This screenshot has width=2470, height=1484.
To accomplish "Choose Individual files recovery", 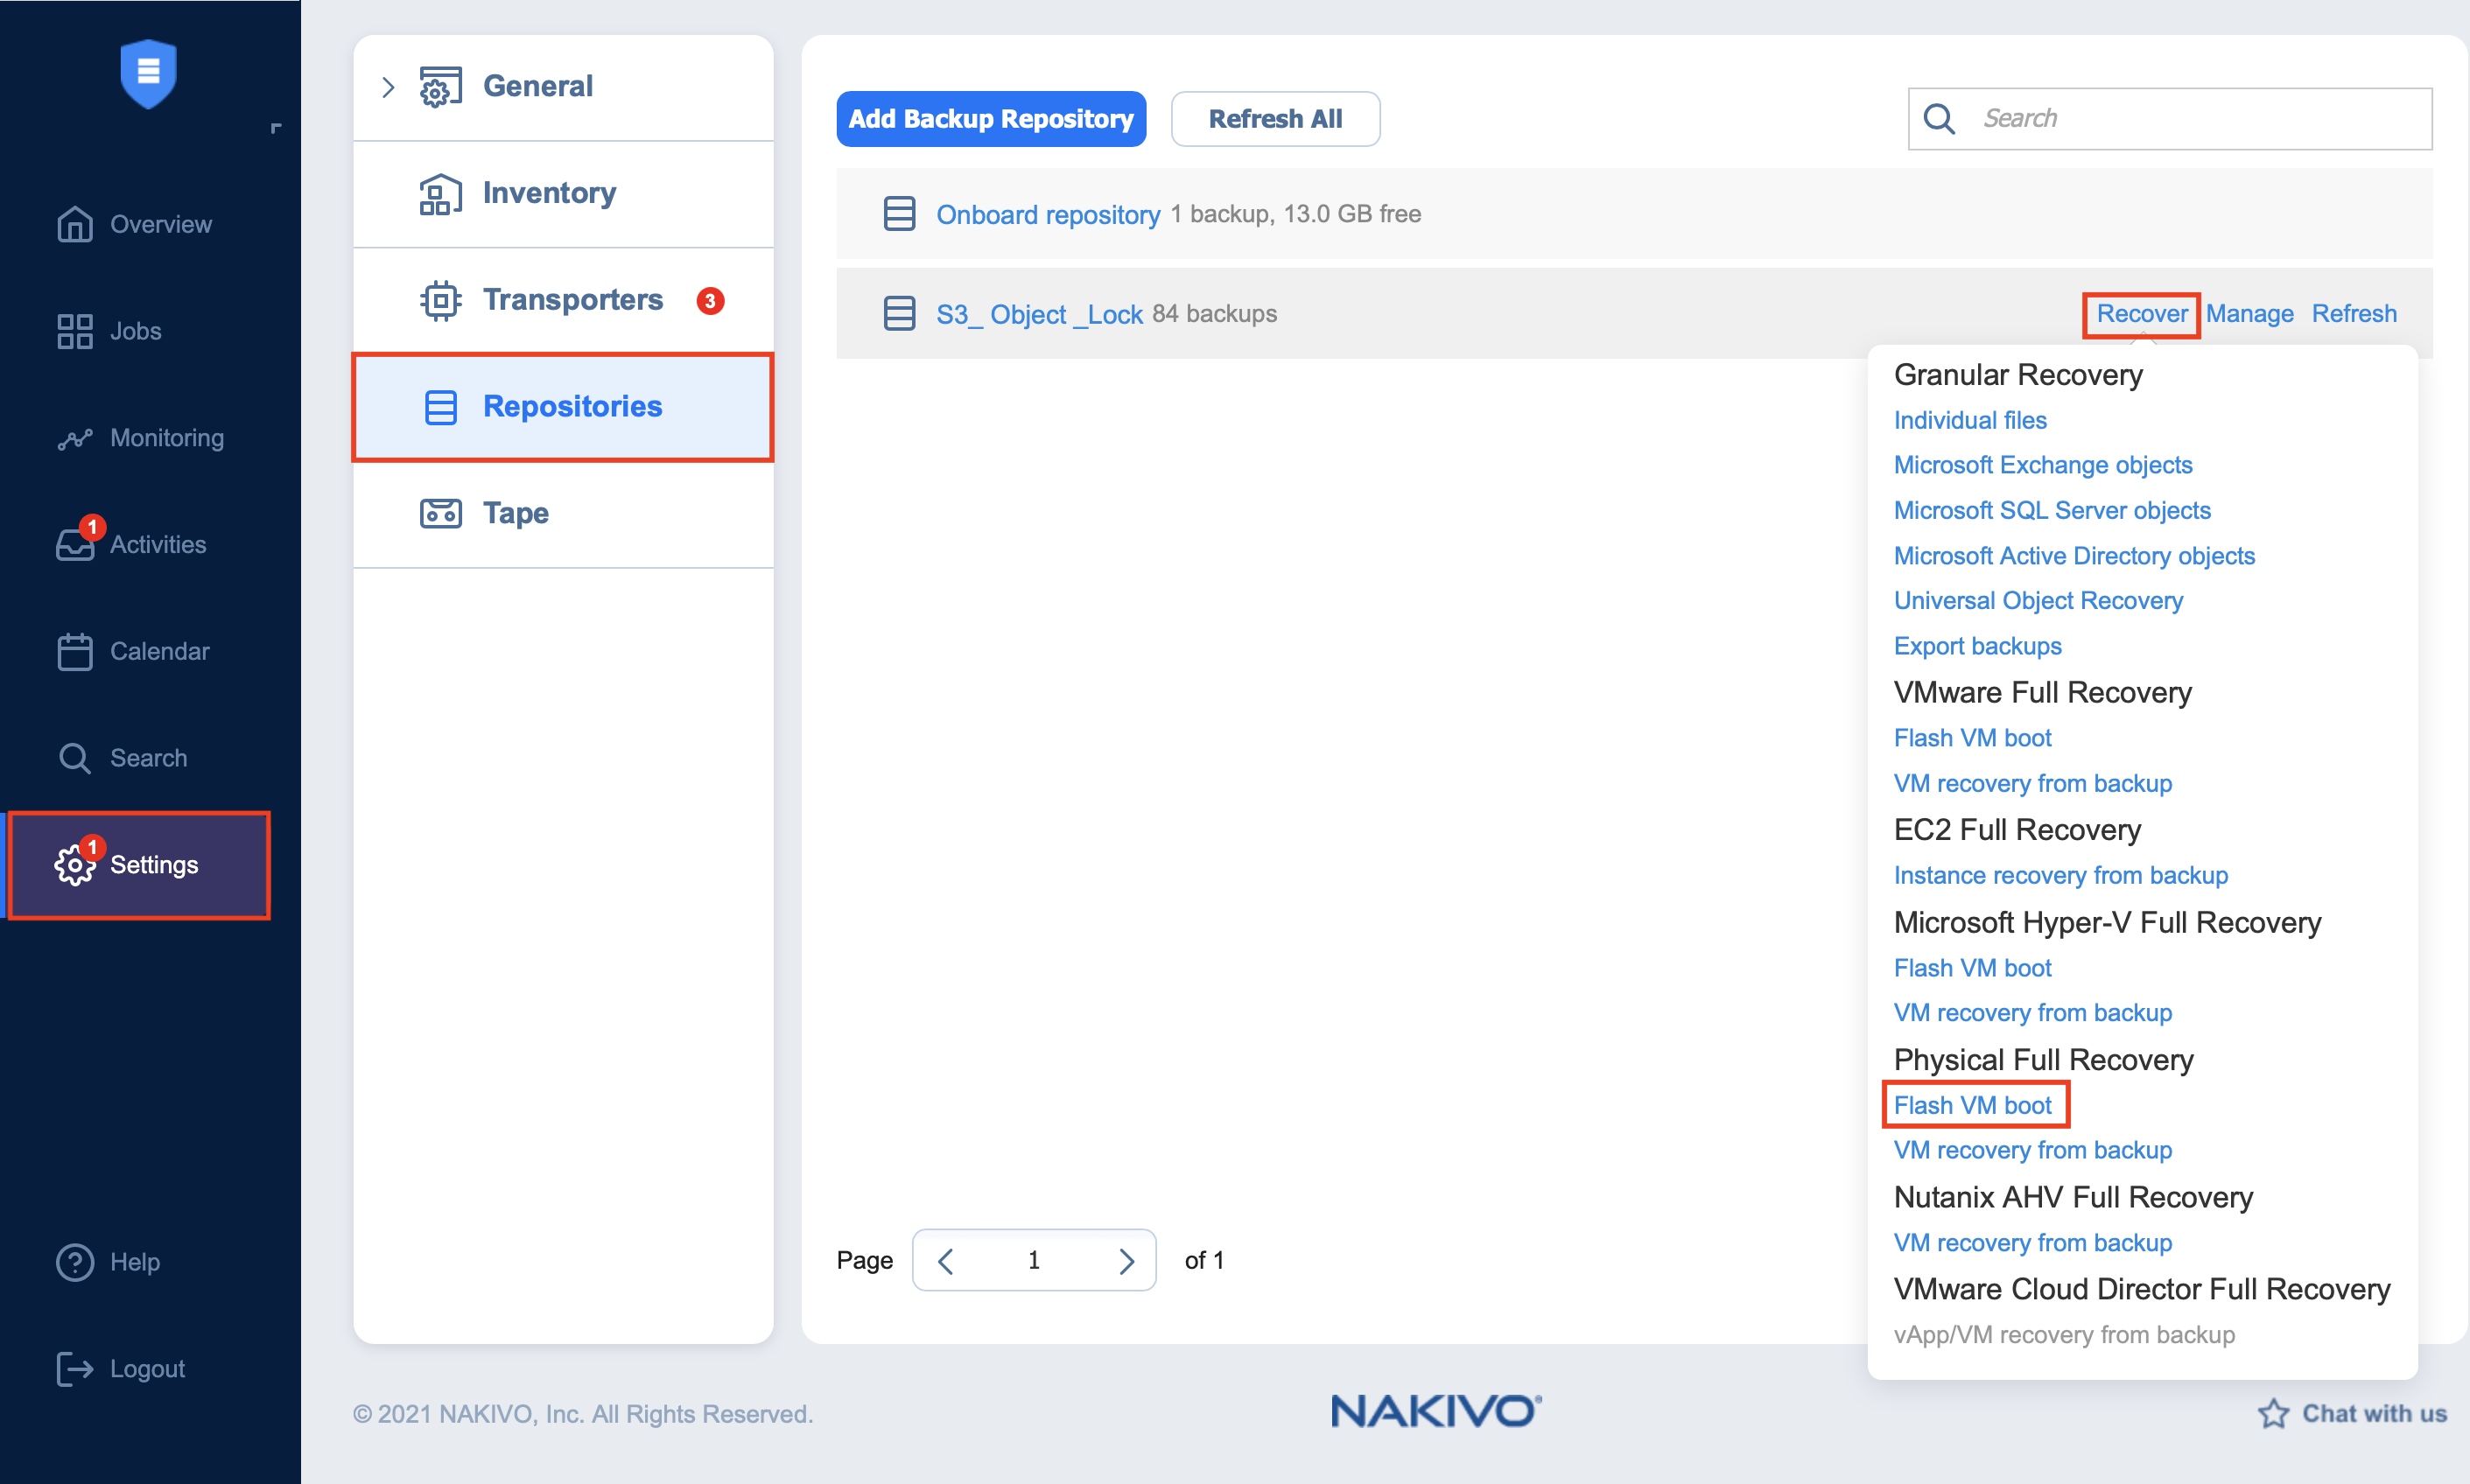I will pos(1970,420).
